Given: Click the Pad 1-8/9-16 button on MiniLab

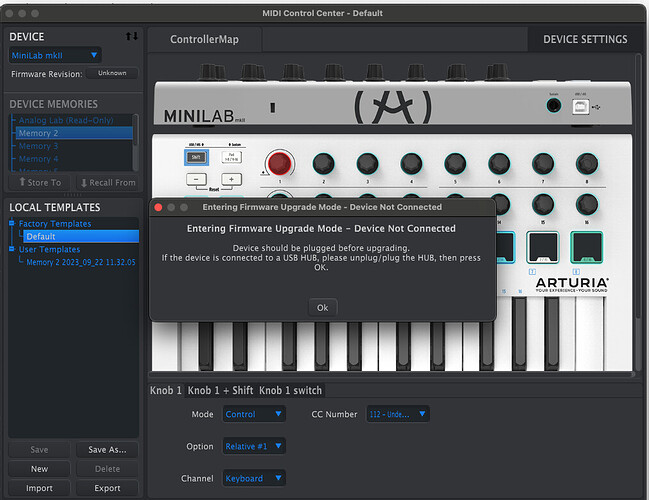Looking at the screenshot, I should [x=231, y=157].
